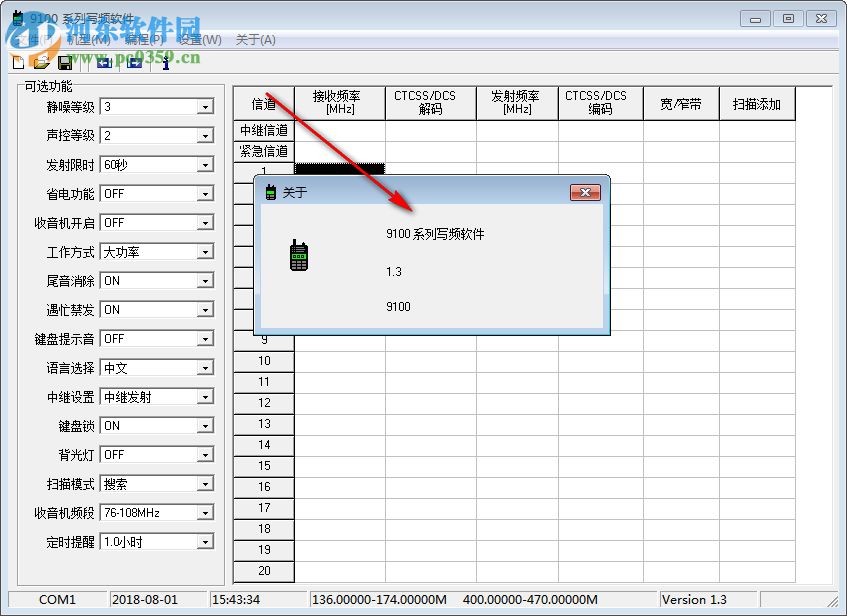Open the 编程(P) menu
Image resolution: width=847 pixels, height=616 pixels.
coord(144,39)
